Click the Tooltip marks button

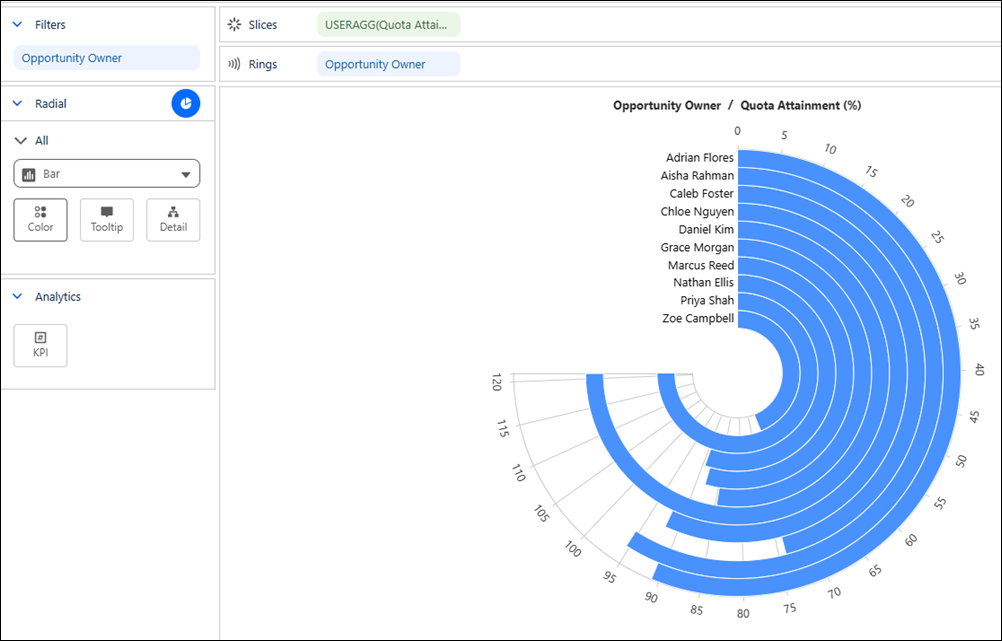click(107, 220)
